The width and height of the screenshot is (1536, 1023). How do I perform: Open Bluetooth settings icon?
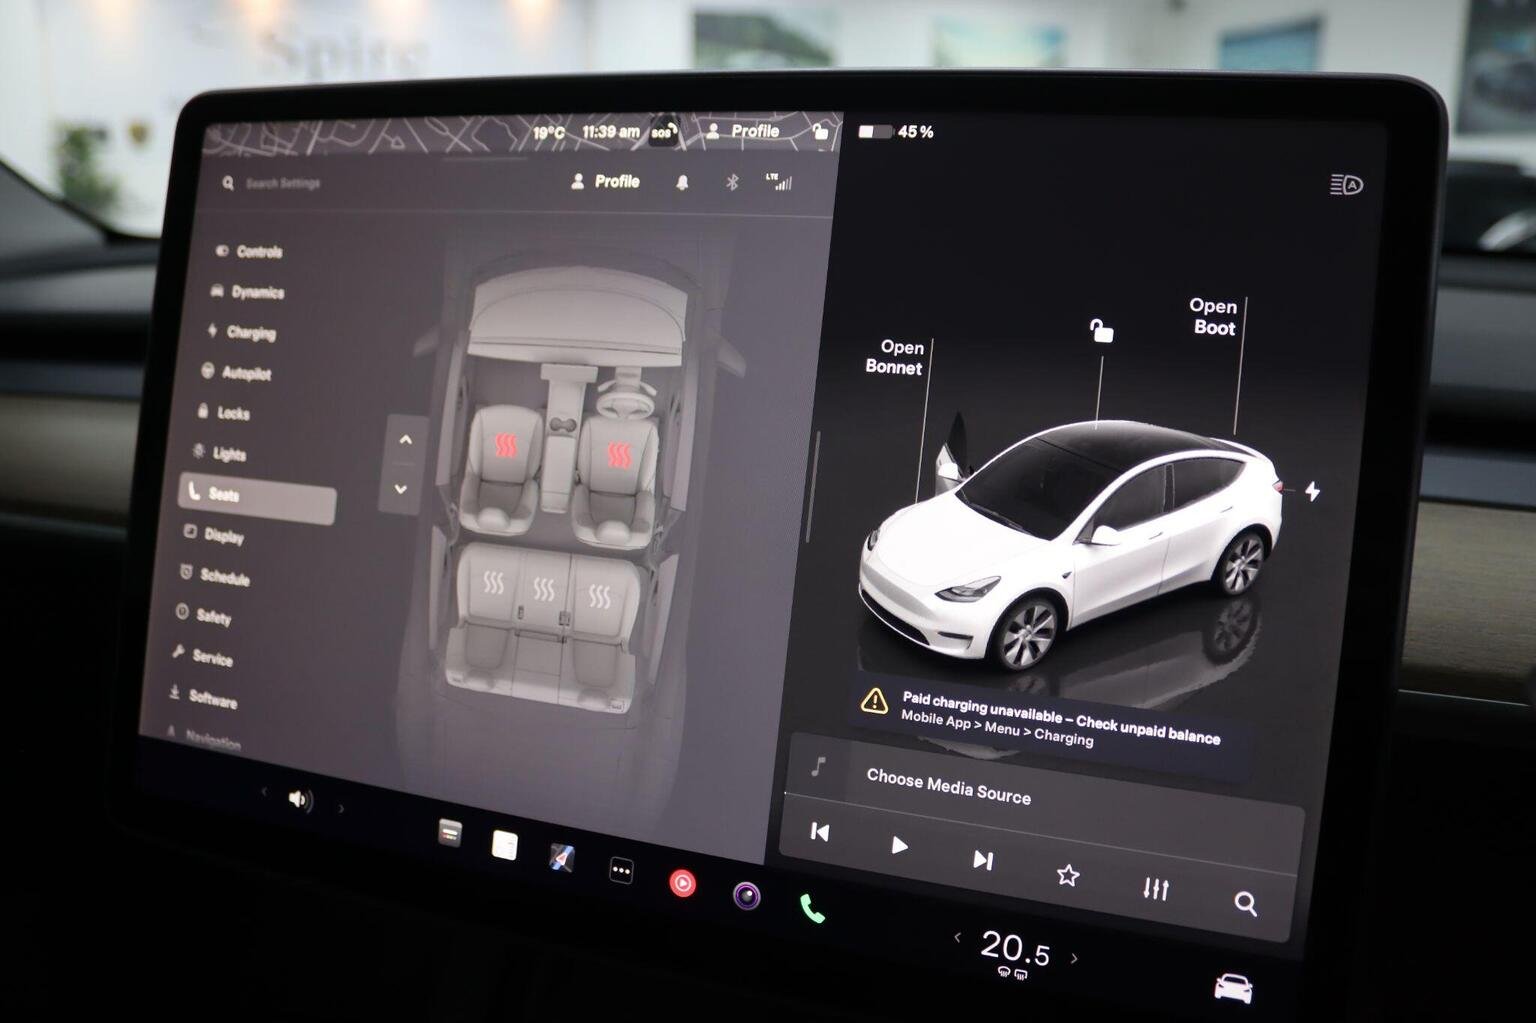coord(732,182)
